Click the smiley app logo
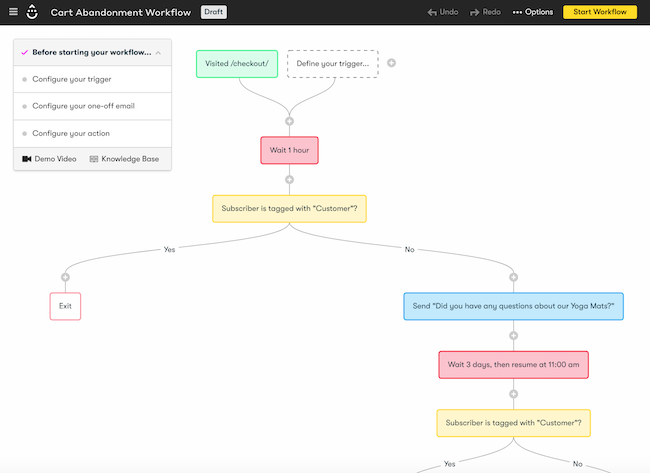Screen dimensions: 650x473 (32, 12)
